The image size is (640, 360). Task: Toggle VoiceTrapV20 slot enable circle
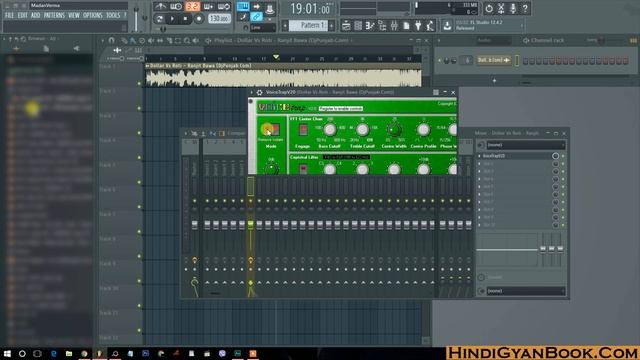[556, 156]
